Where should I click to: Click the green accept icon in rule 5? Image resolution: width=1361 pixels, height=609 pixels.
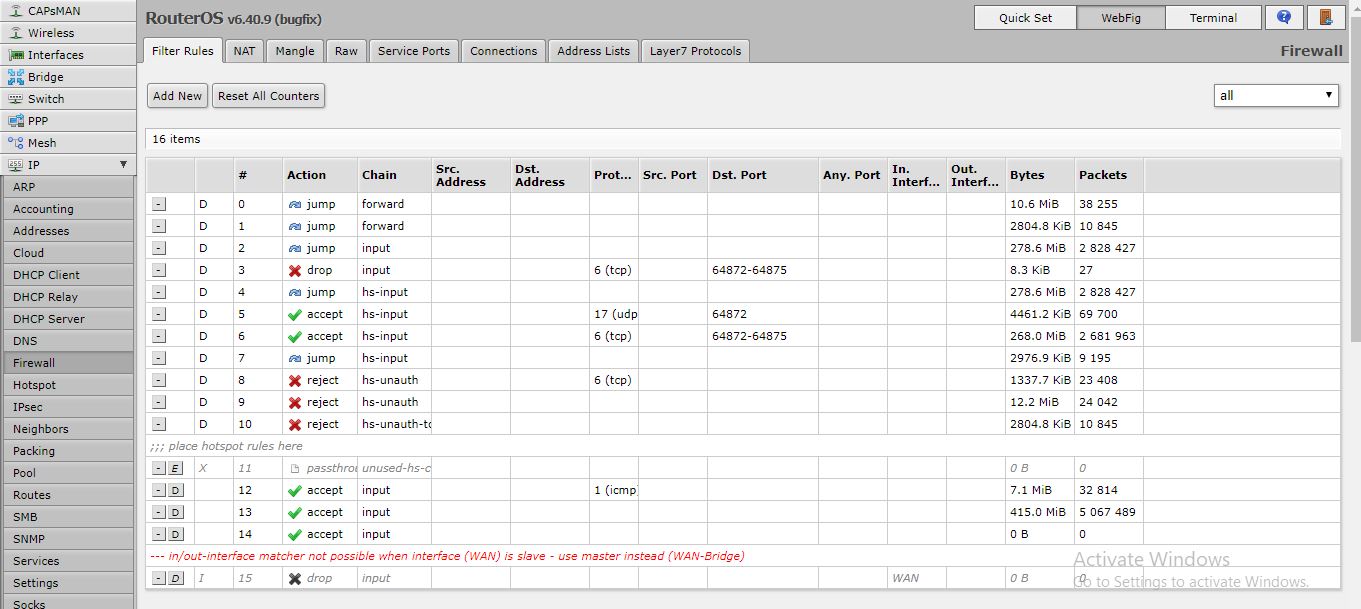click(295, 314)
